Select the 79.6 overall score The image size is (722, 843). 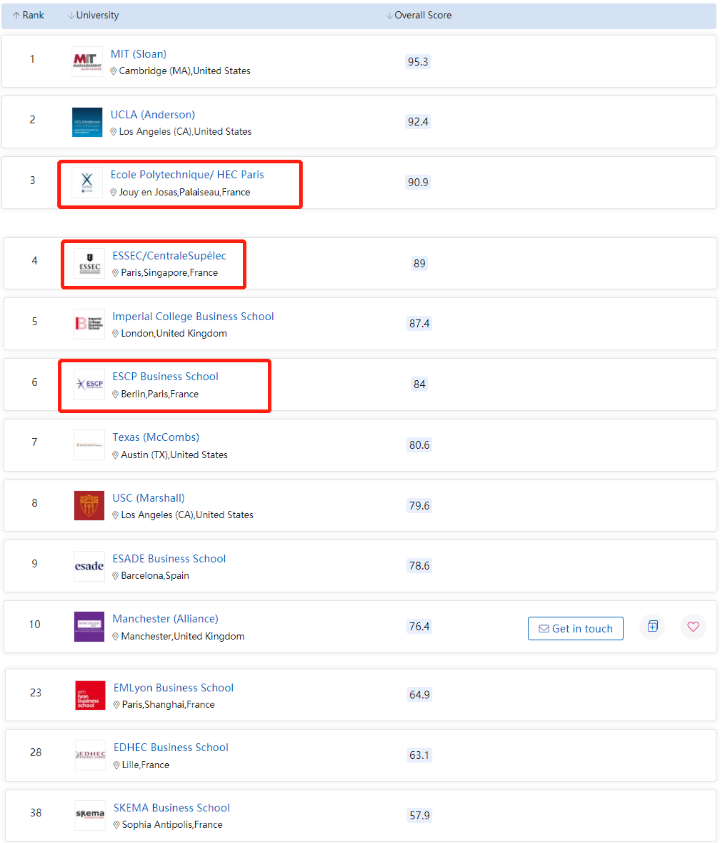(419, 506)
